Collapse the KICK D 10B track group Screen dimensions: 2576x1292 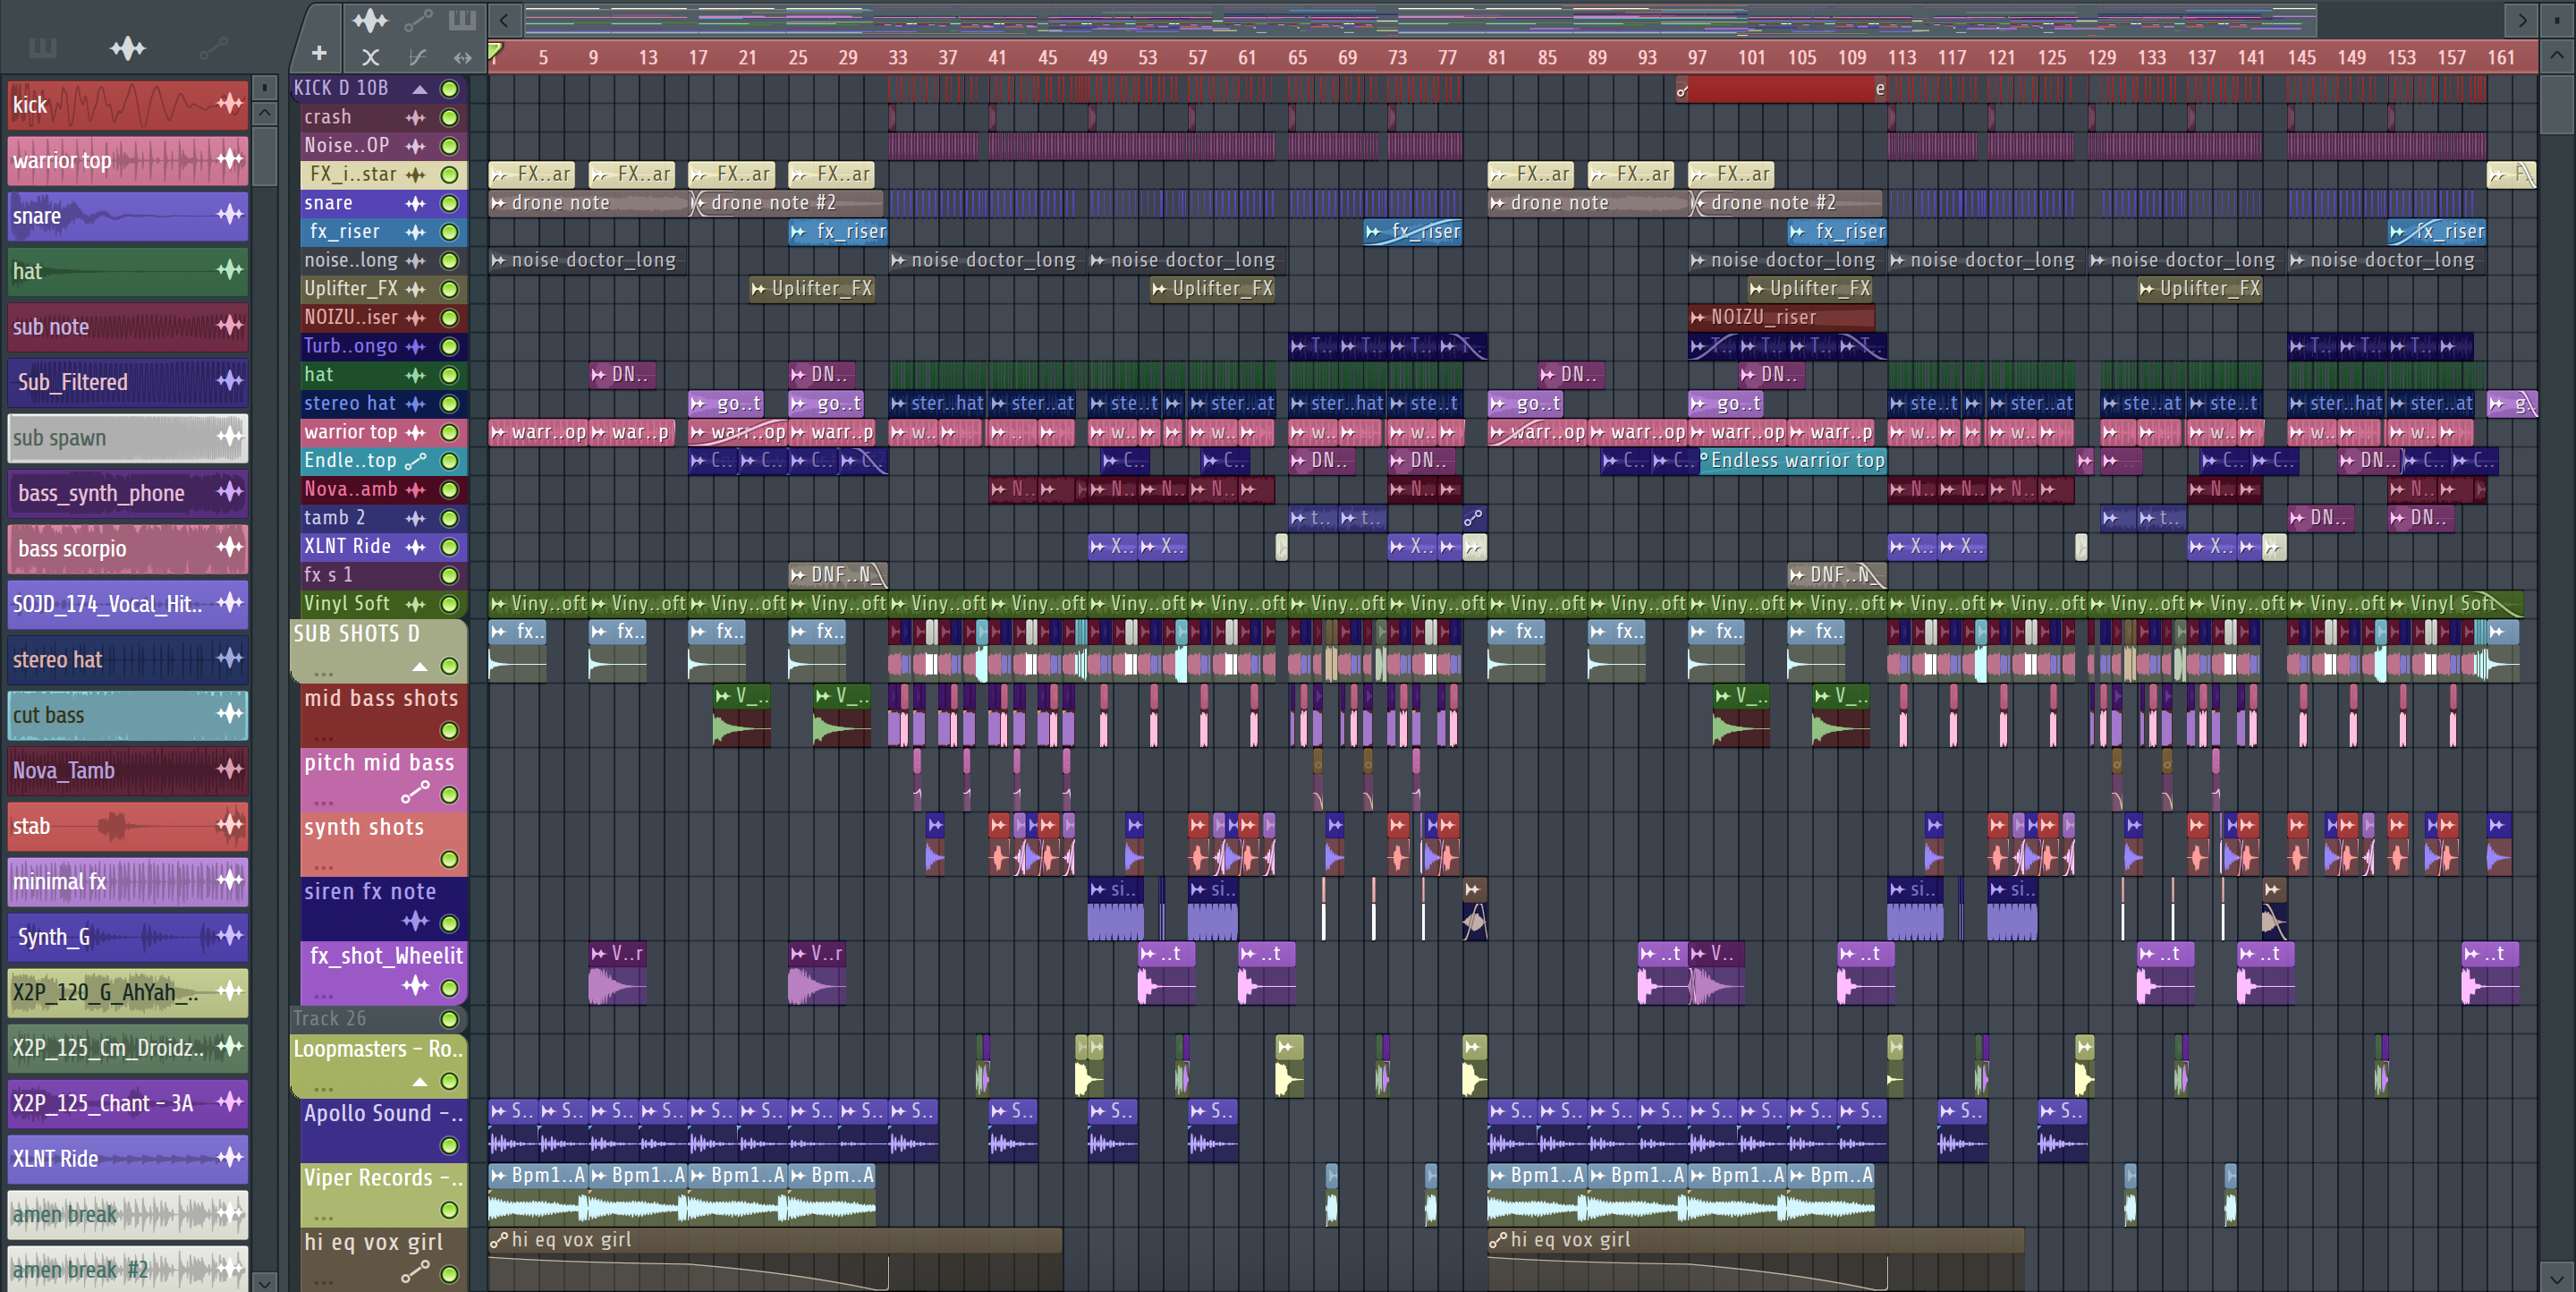tap(420, 89)
